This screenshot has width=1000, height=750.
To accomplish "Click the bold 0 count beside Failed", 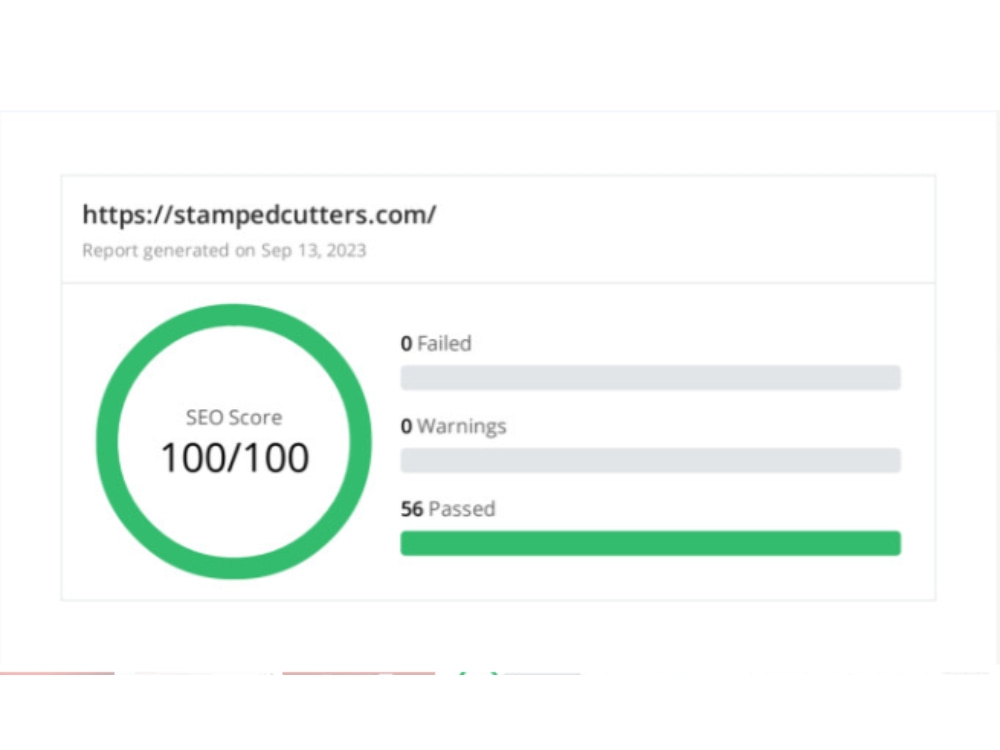I will pos(406,344).
